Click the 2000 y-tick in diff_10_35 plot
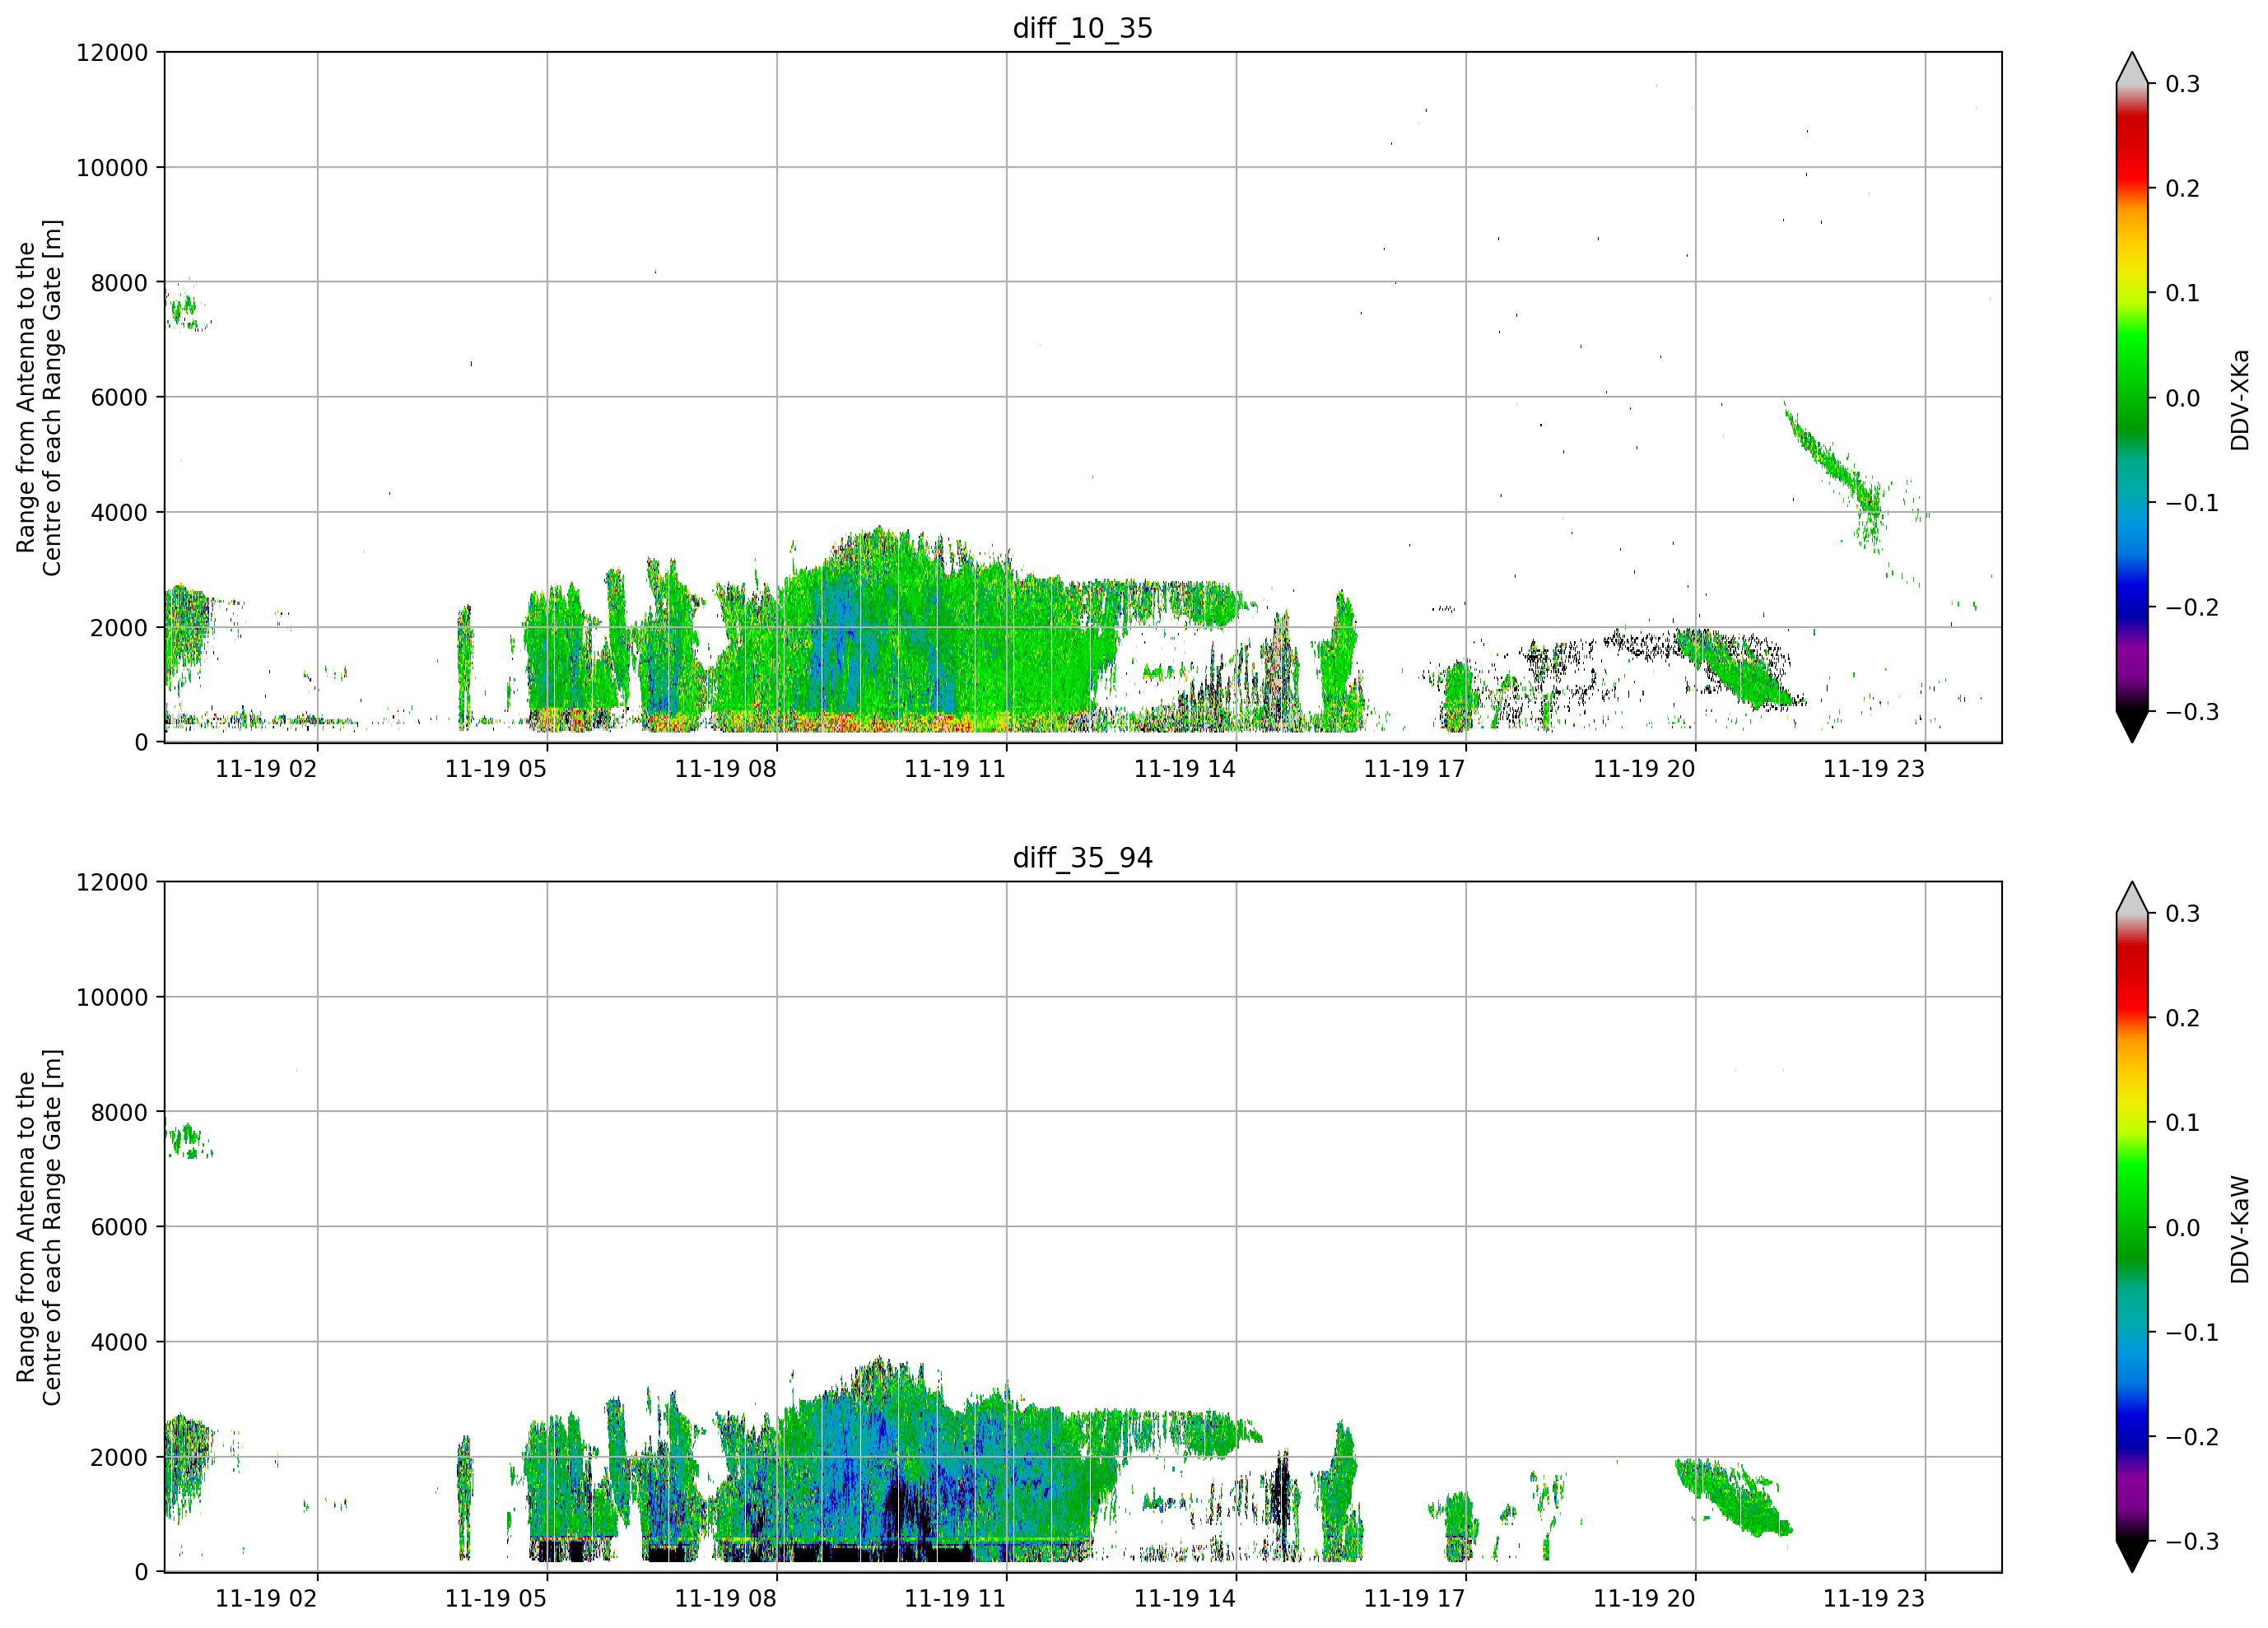The height and width of the screenshot is (1628, 2268). [x=119, y=627]
